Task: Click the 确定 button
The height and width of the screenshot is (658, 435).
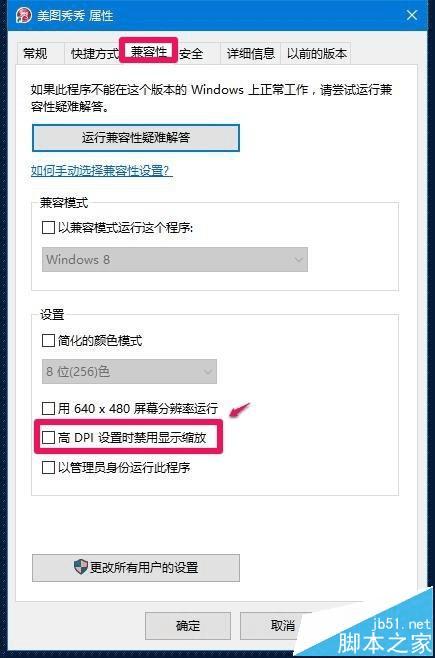Action: (x=188, y=626)
